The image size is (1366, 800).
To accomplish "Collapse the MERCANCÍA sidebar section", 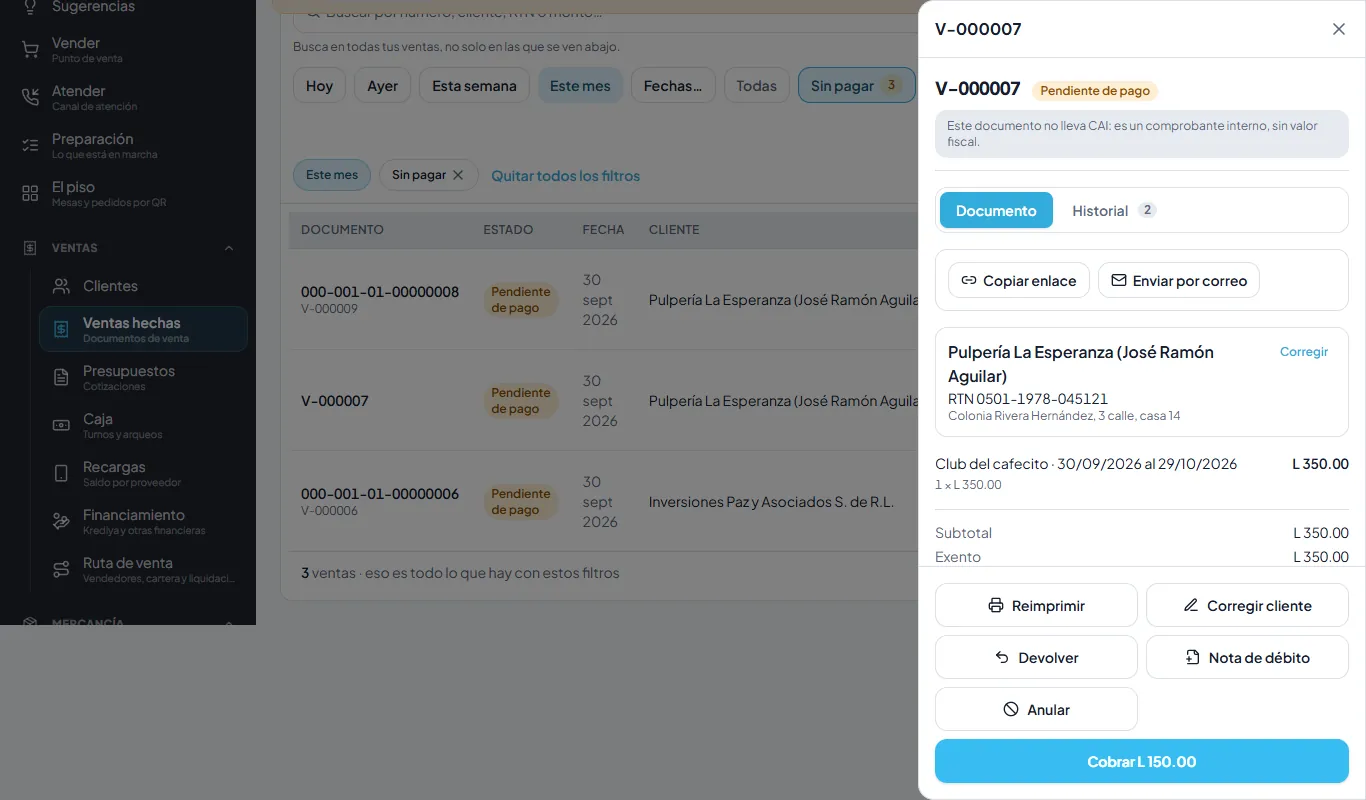I will (x=229, y=622).
